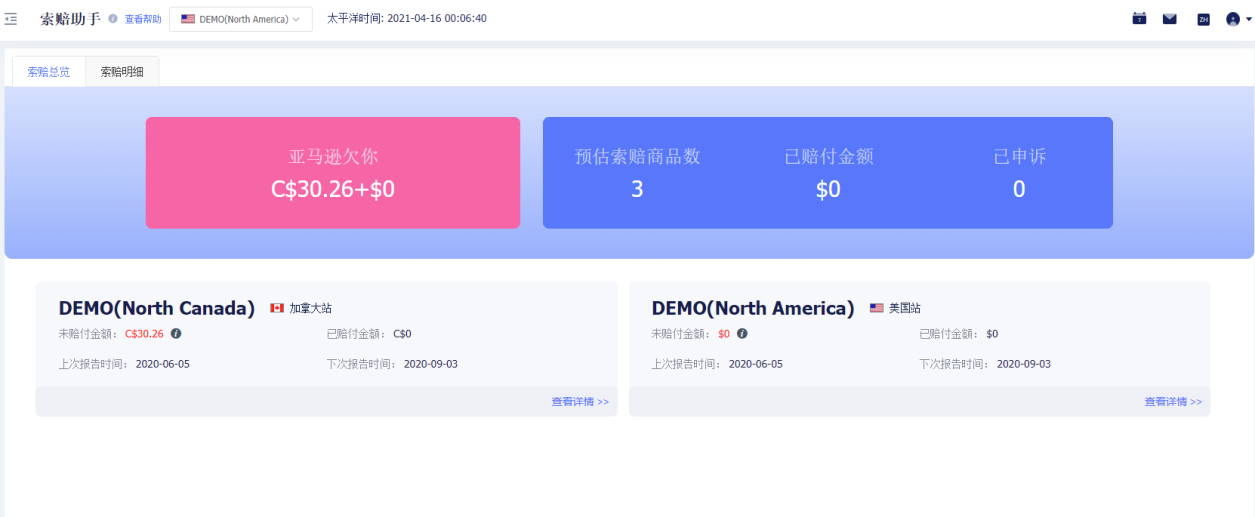The height and width of the screenshot is (517, 1255).
Task: Click the info icon beside 索赔助手
Action: tap(113, 19)
